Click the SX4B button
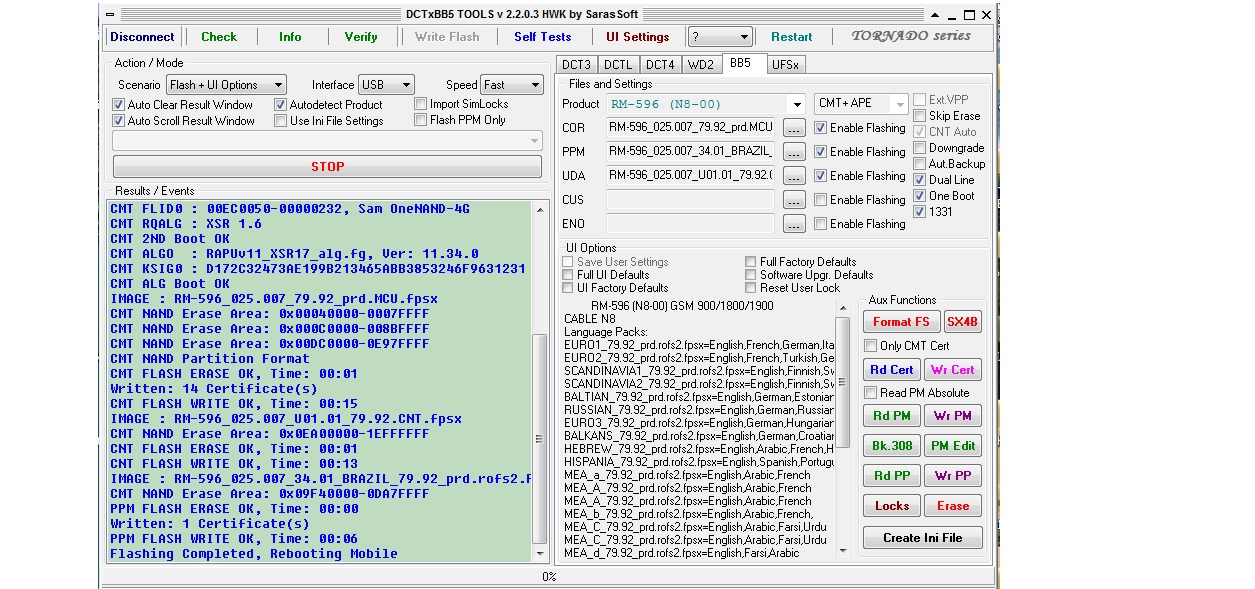The height and width of the screenshot is (589, 1255). [963, 322]
